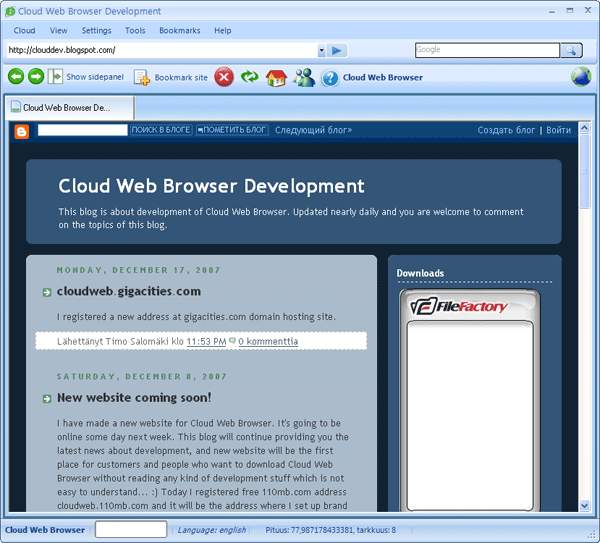Open New website coming soon! post title
600x543 pixels.
(x=134, y=398)
